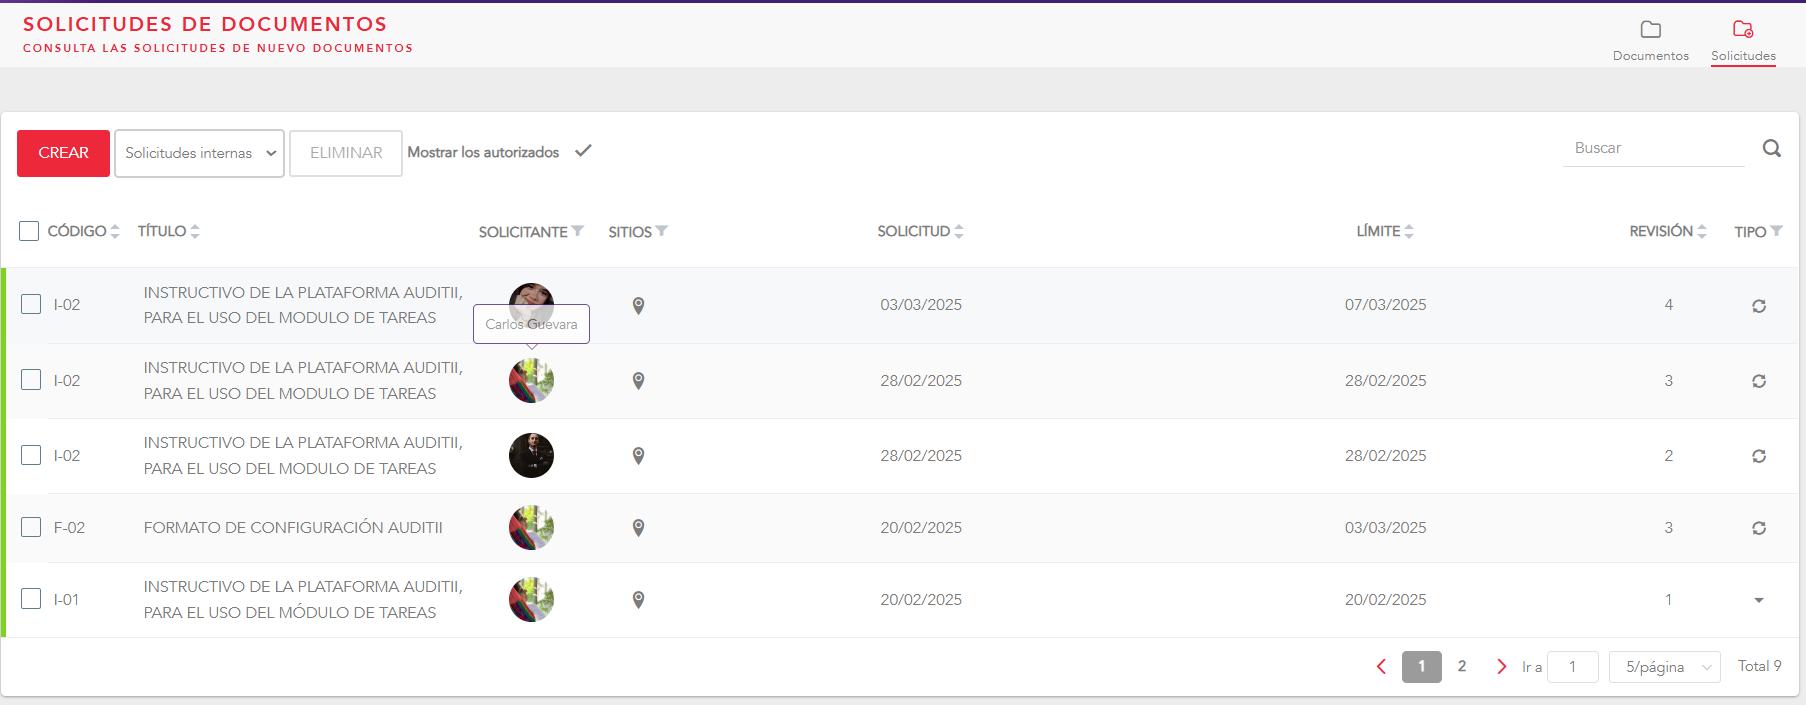
Task: Click the Buscar search field
Action: [x=1653, y=148]
